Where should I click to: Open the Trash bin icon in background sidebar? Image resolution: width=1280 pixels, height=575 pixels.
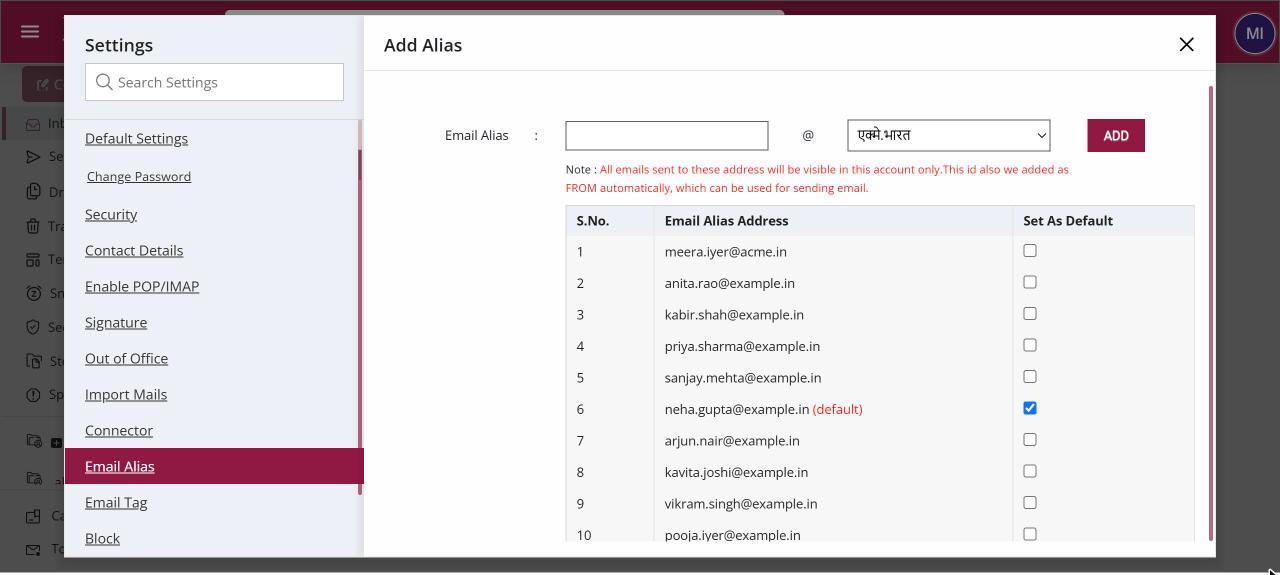tap(33, 226)
